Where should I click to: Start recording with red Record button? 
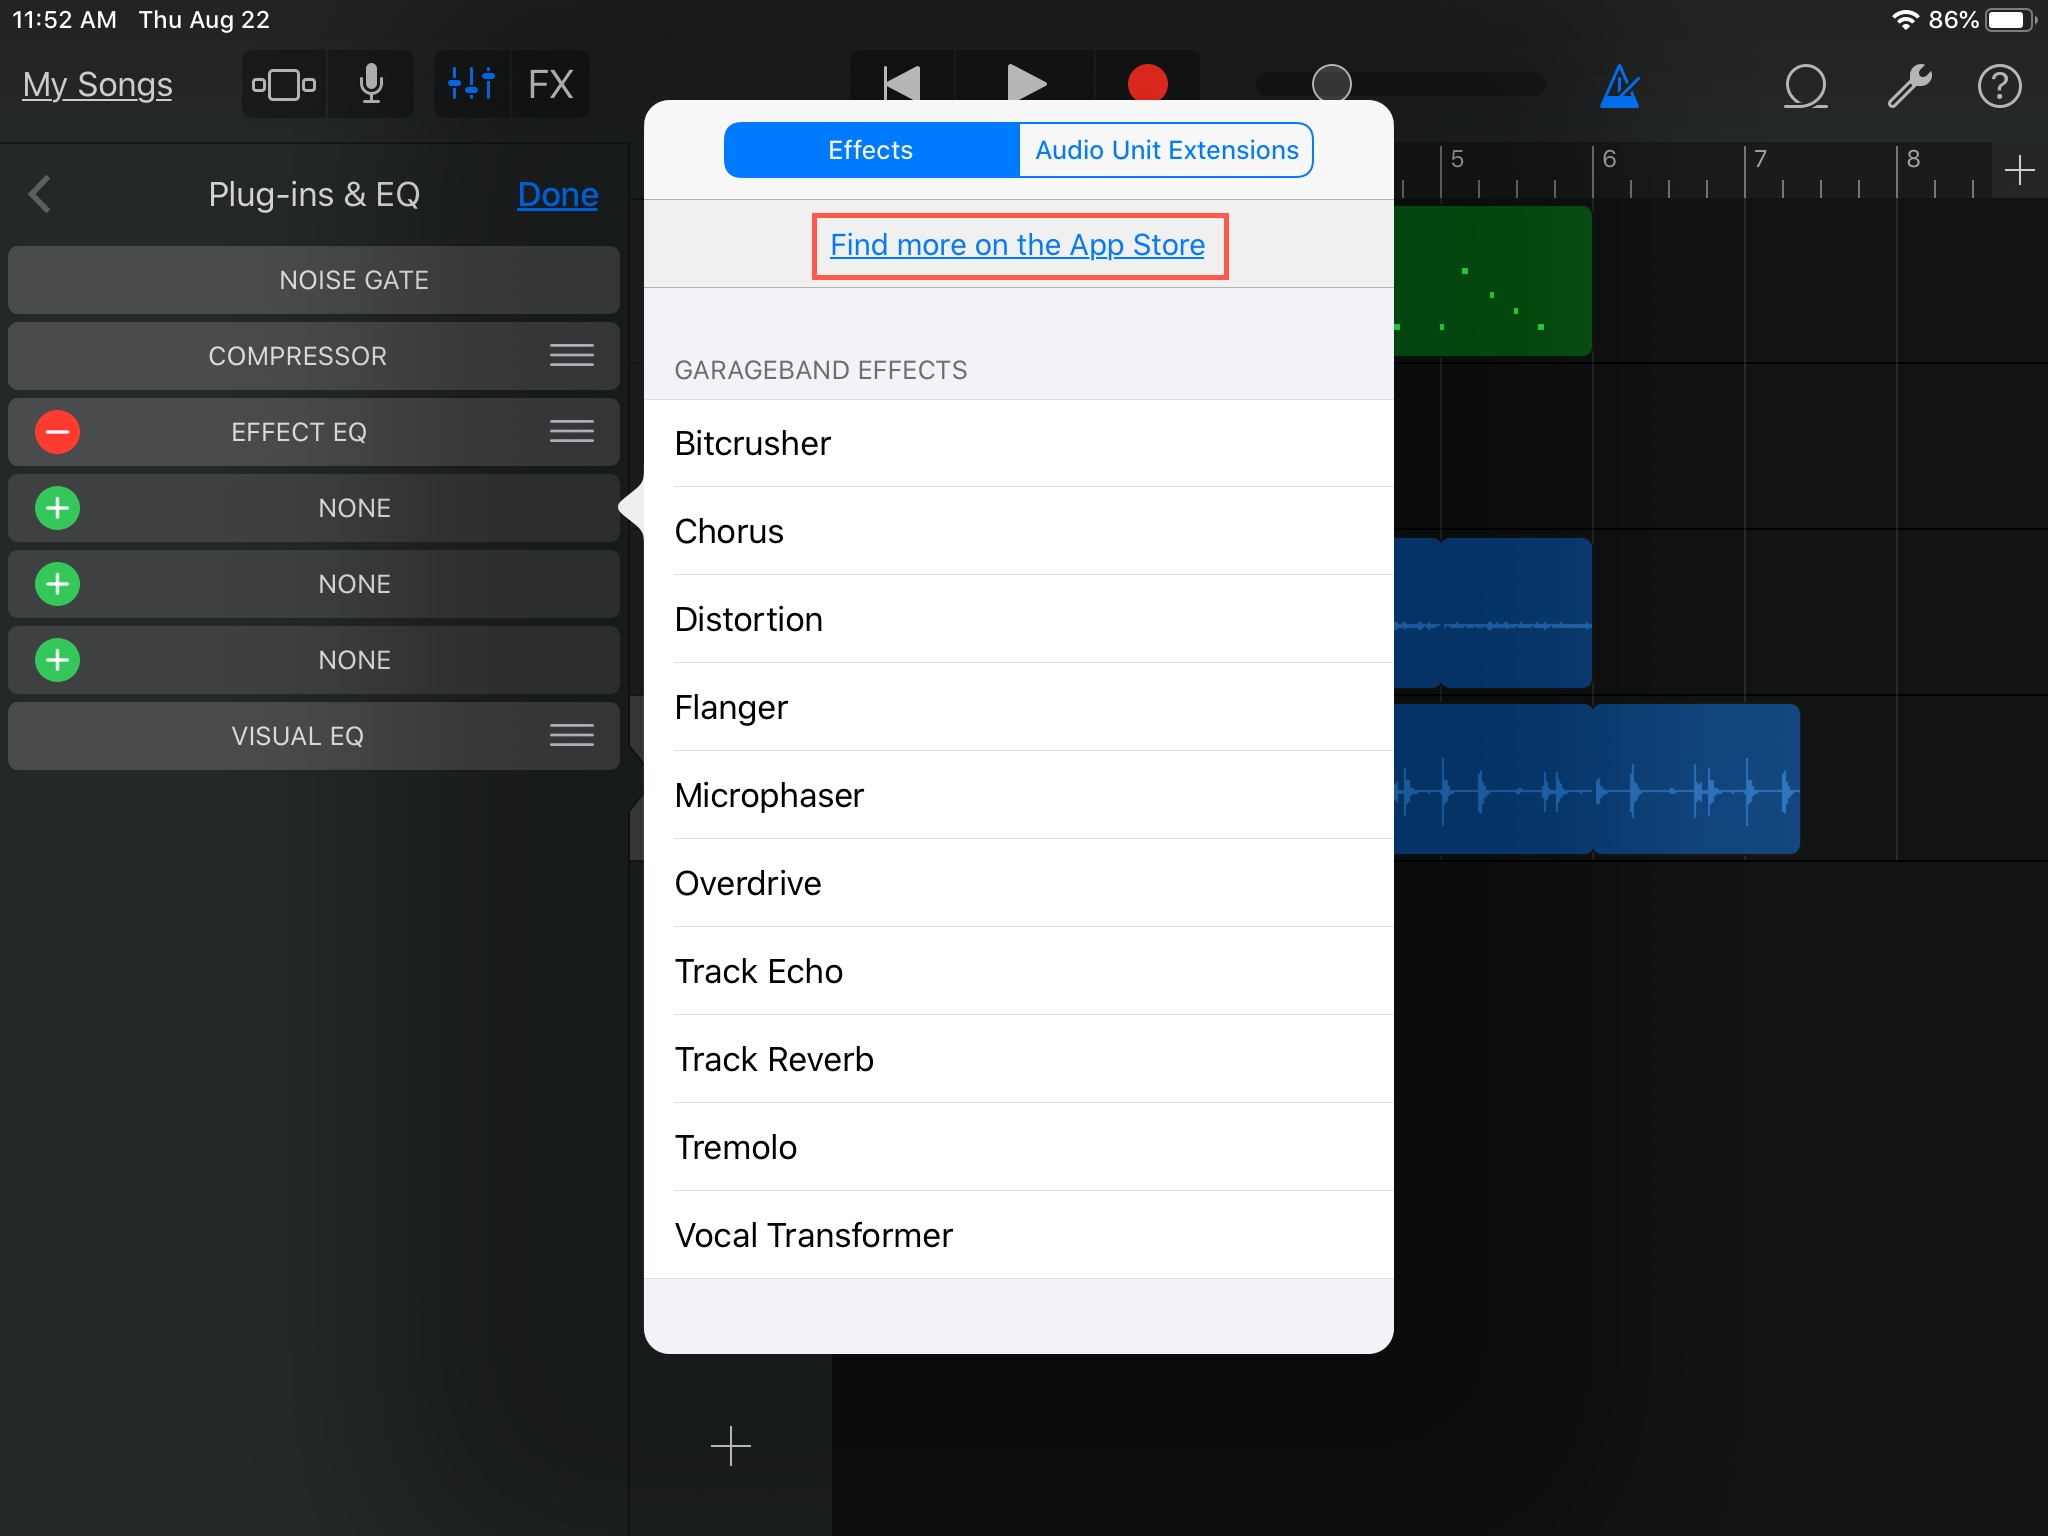pyautogui.click(x=1148, y=83)
